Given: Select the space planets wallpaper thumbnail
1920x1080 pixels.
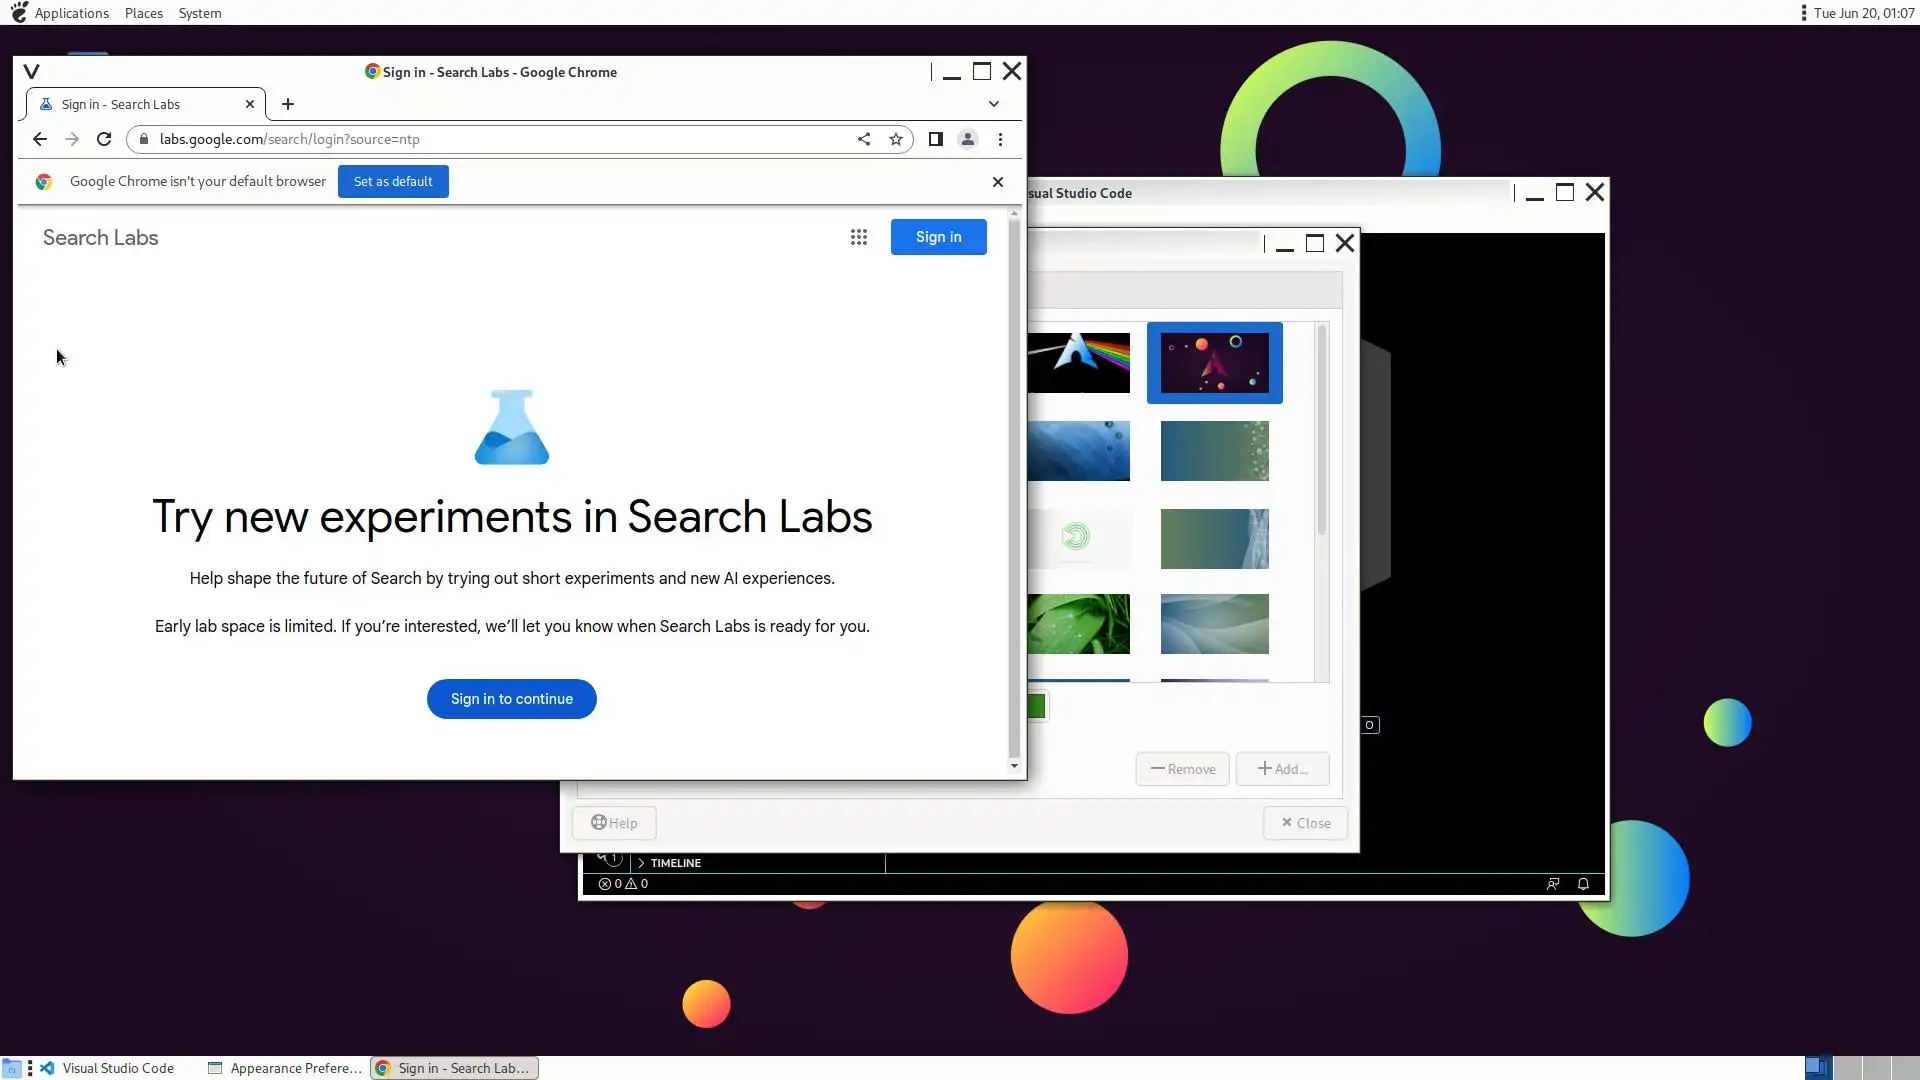Looking at the screenshot, I should (x=1214, y=363).
